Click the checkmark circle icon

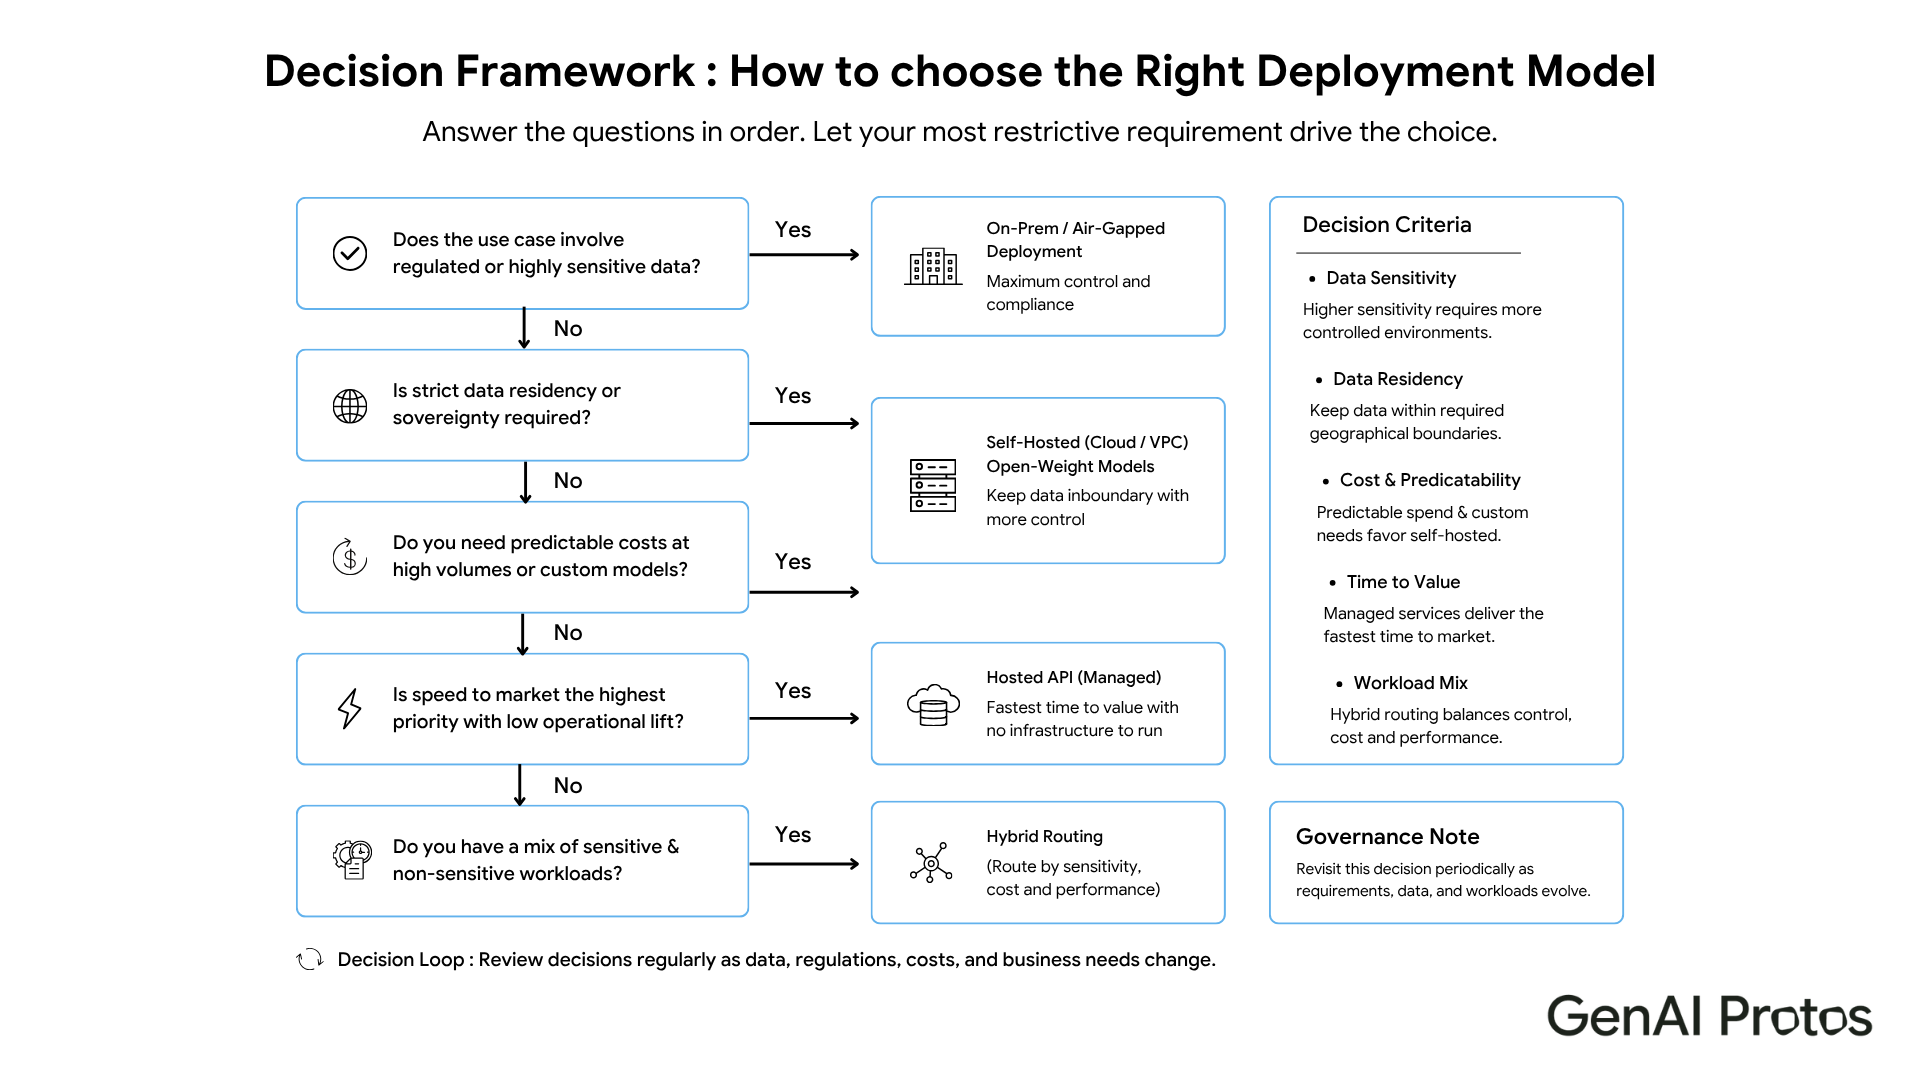(x=350, y=254)
